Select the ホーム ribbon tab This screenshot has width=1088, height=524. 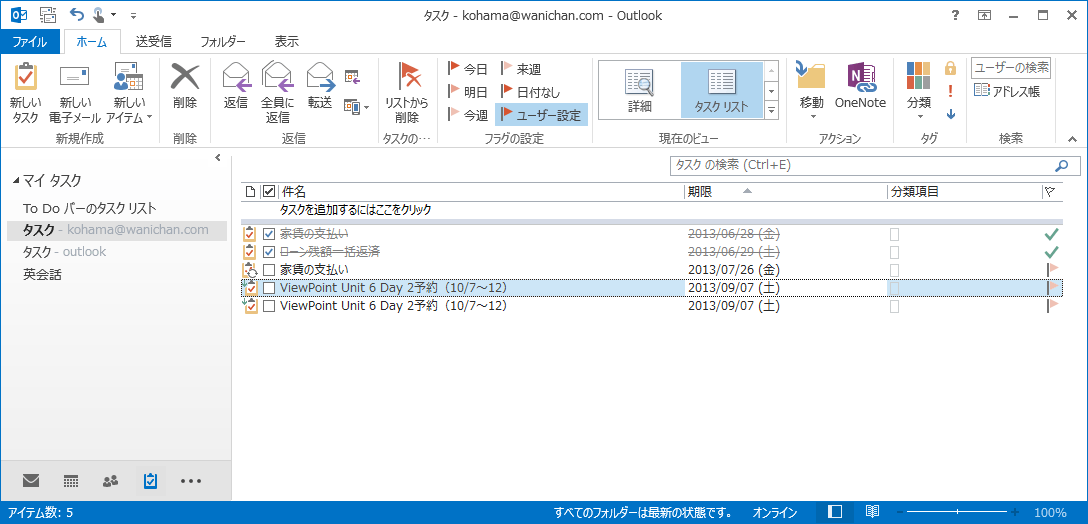[x=92, y=42]
